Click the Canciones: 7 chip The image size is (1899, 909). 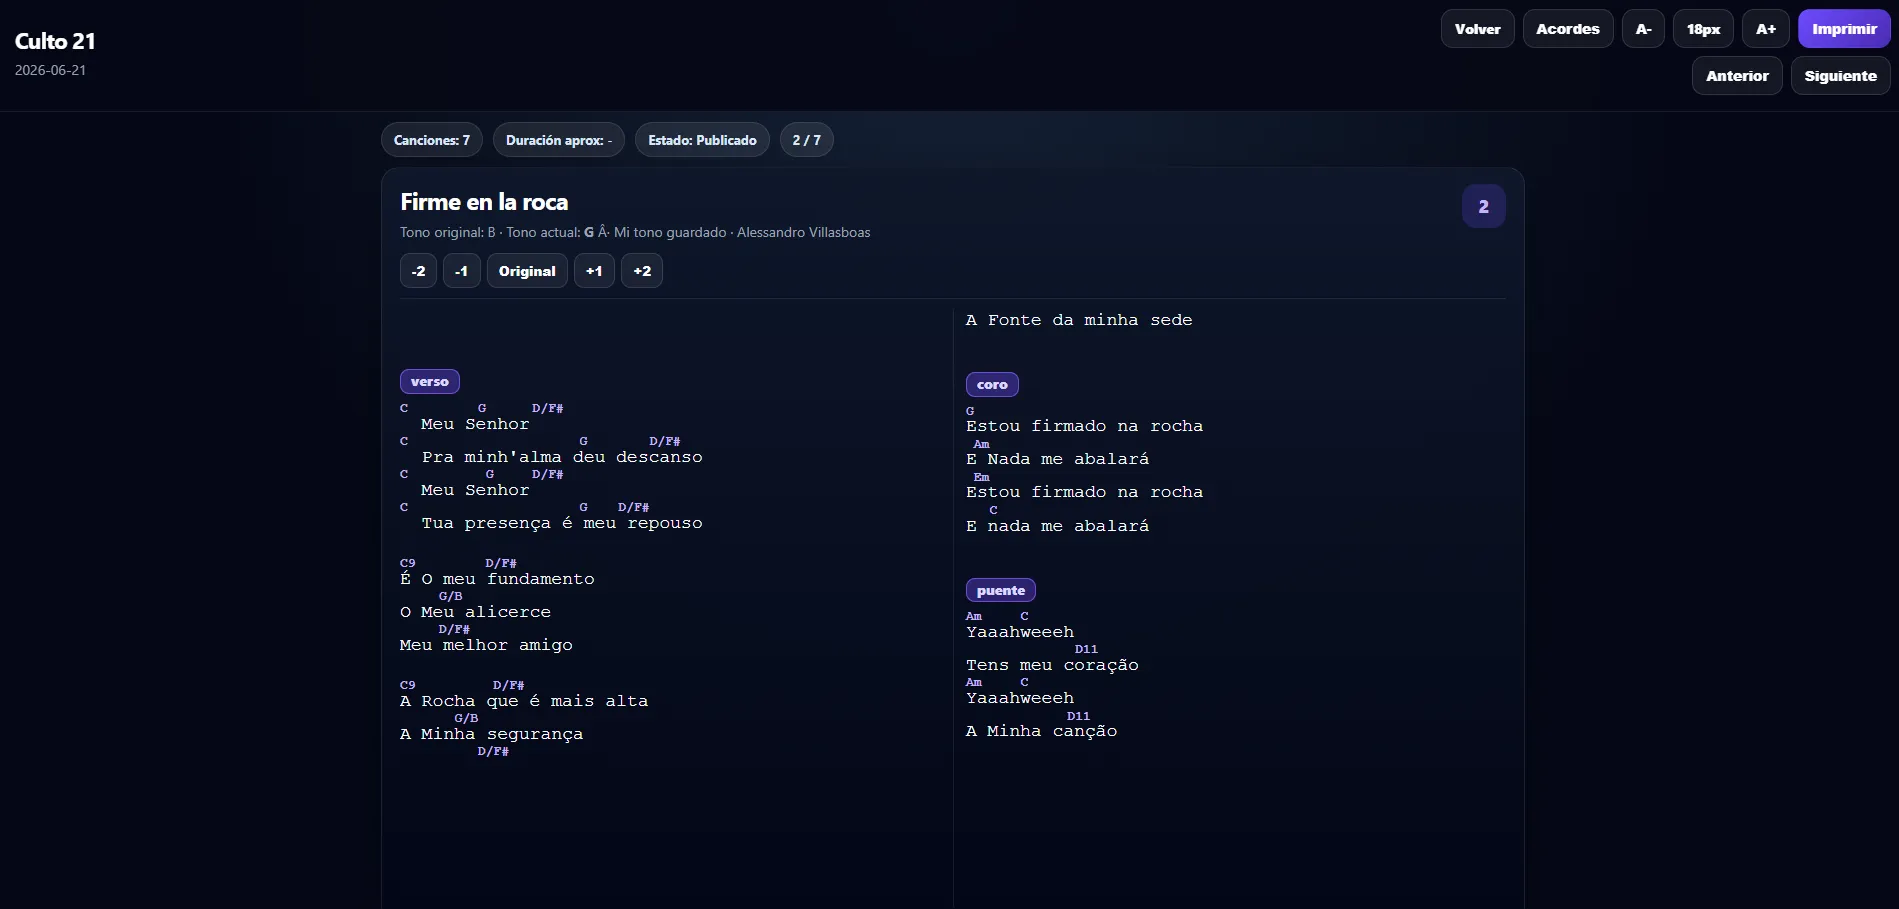coord(432,140)
